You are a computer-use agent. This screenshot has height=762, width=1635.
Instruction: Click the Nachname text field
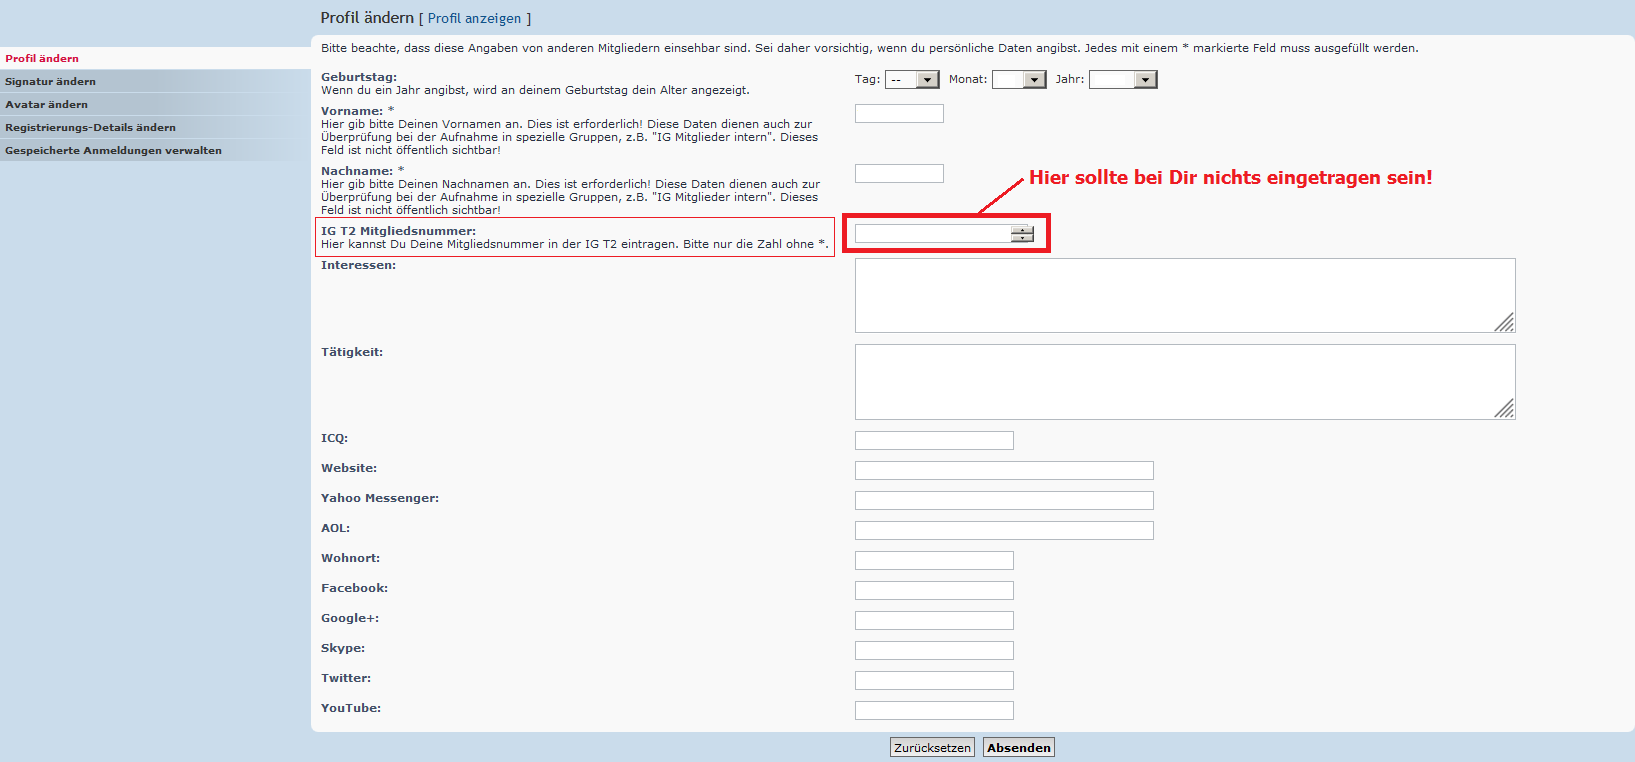[899, 174]
